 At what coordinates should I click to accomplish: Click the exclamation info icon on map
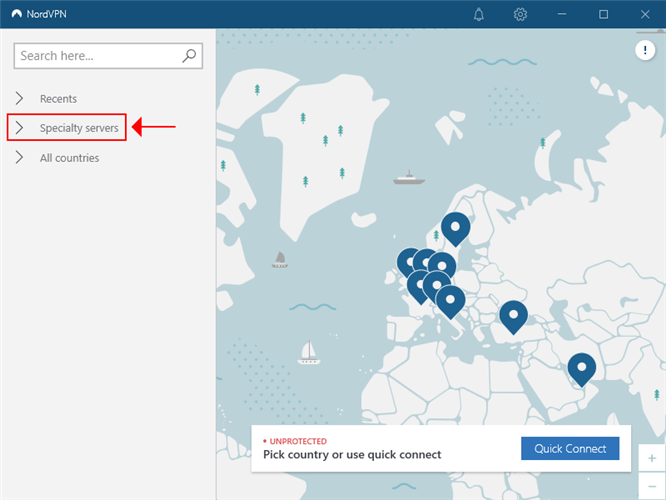648,51
